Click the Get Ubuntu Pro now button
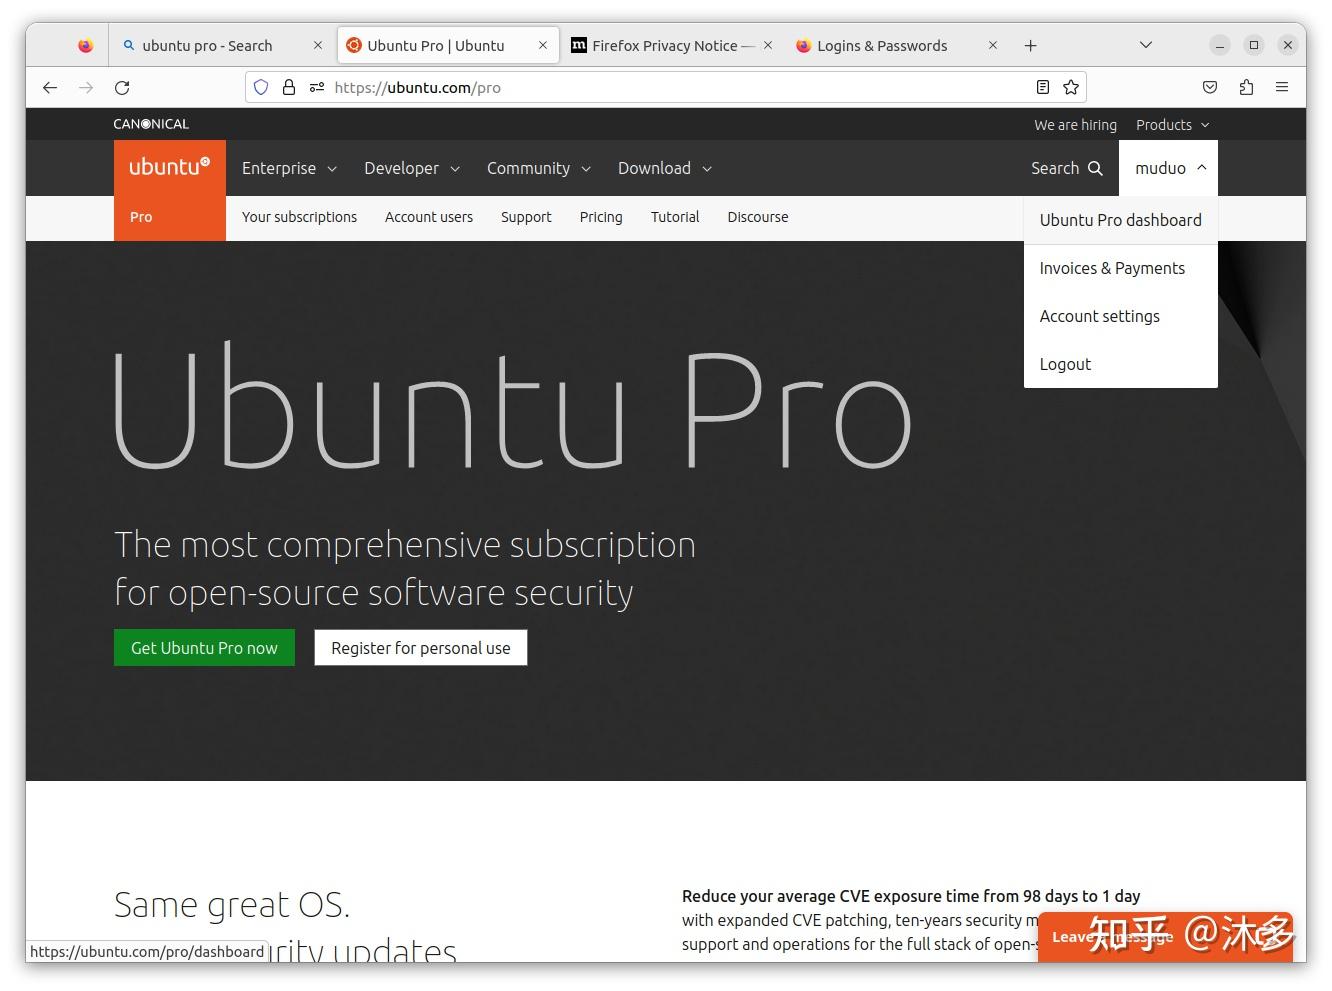This screenshot has width=1332, height=991. (204, 647)
